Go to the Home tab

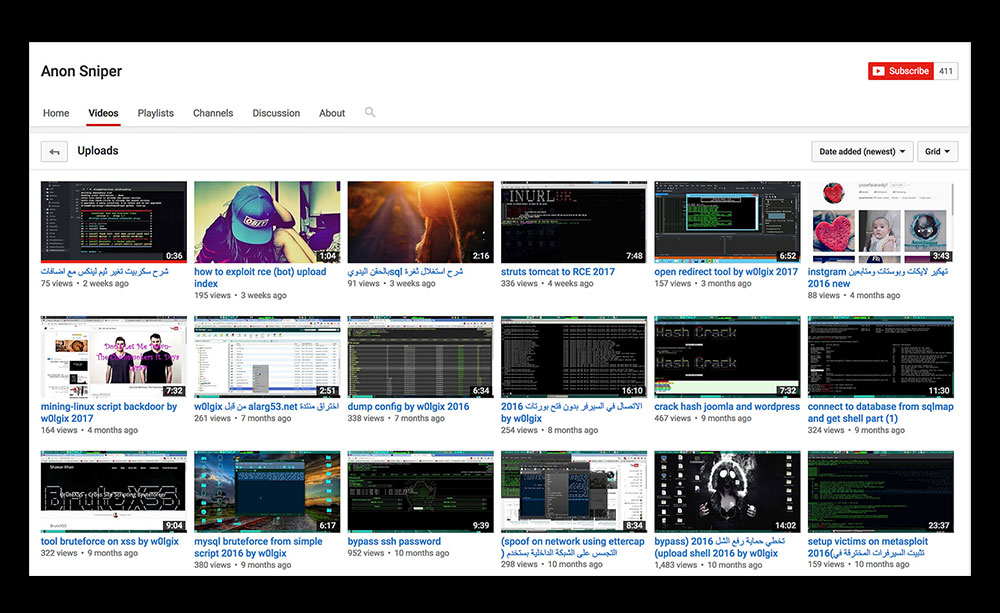click(56, 113)
